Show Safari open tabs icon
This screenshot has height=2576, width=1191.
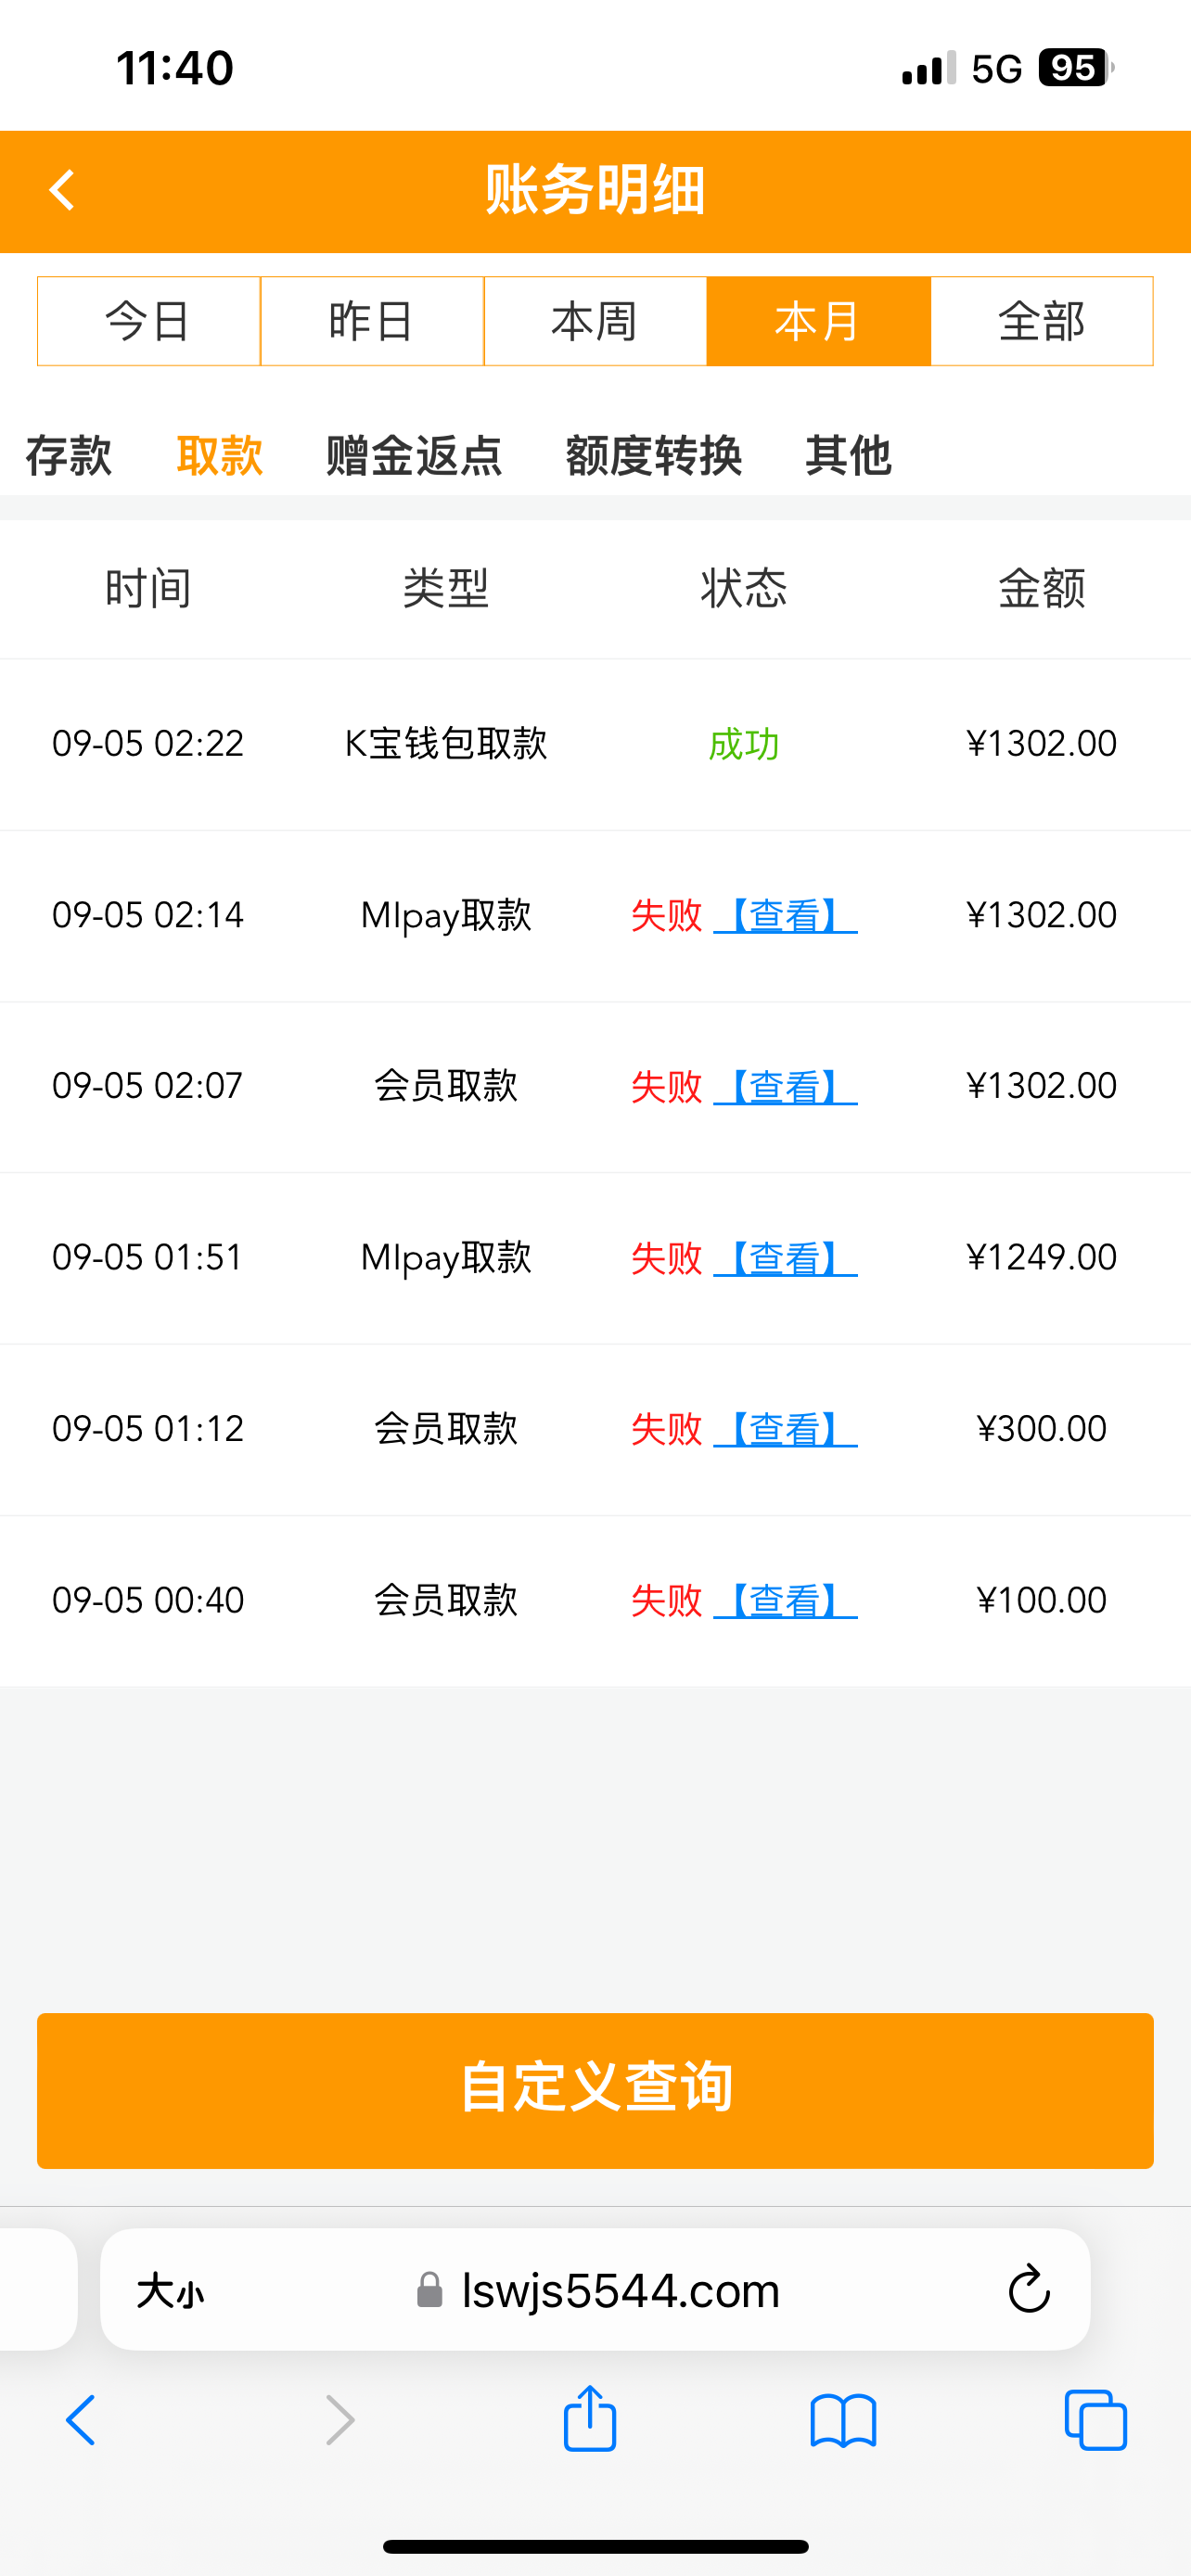pos(1095,2421)
